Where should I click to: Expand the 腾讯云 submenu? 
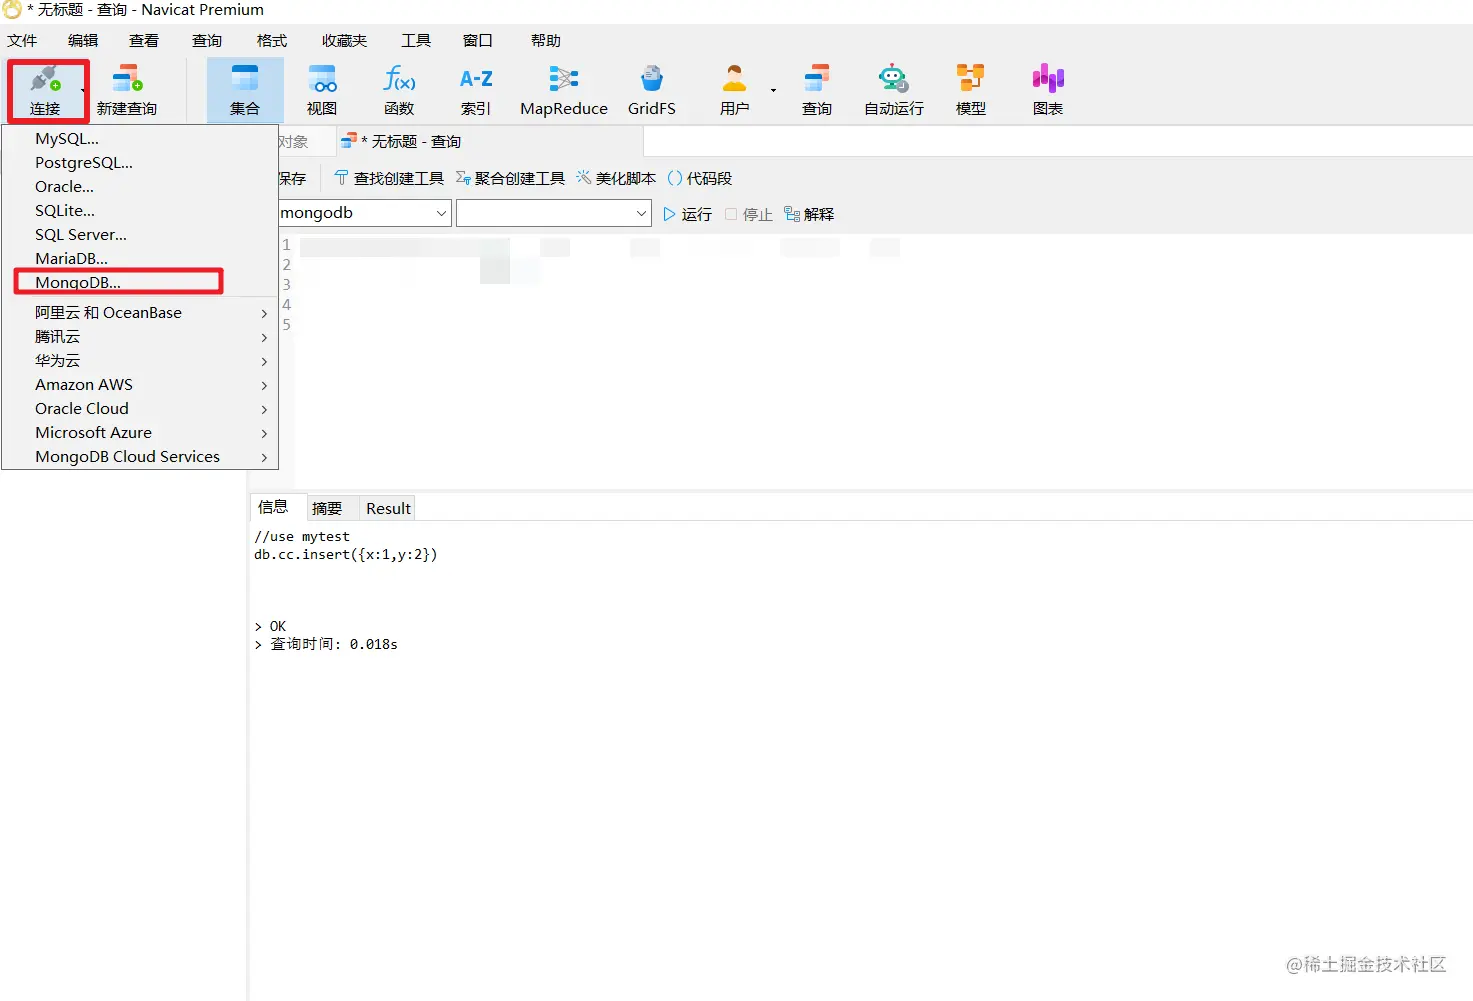(x=140, y=337)
